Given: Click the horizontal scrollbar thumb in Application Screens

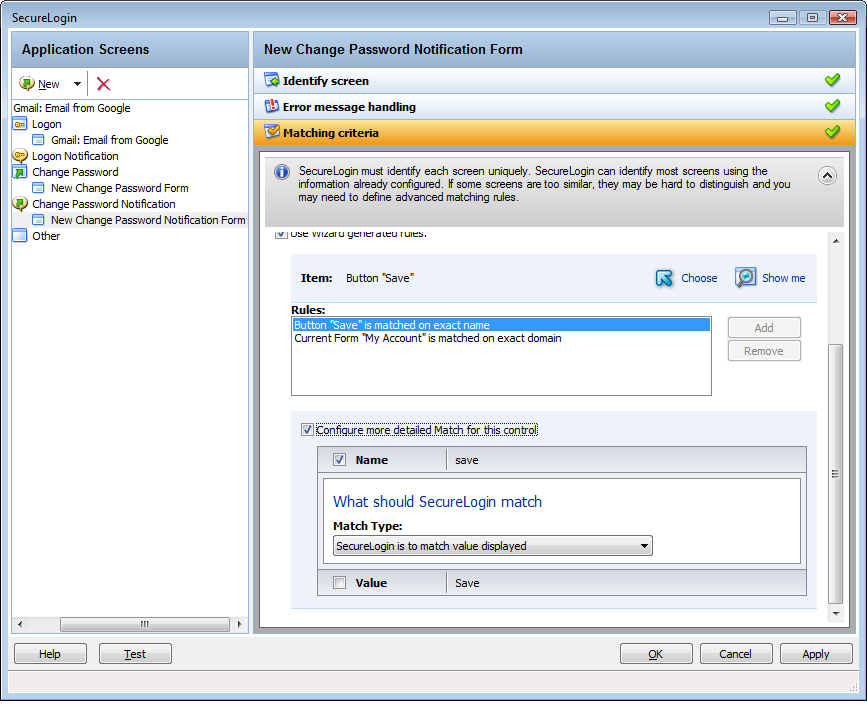Looking at the screenshot, I should point(145,624).
